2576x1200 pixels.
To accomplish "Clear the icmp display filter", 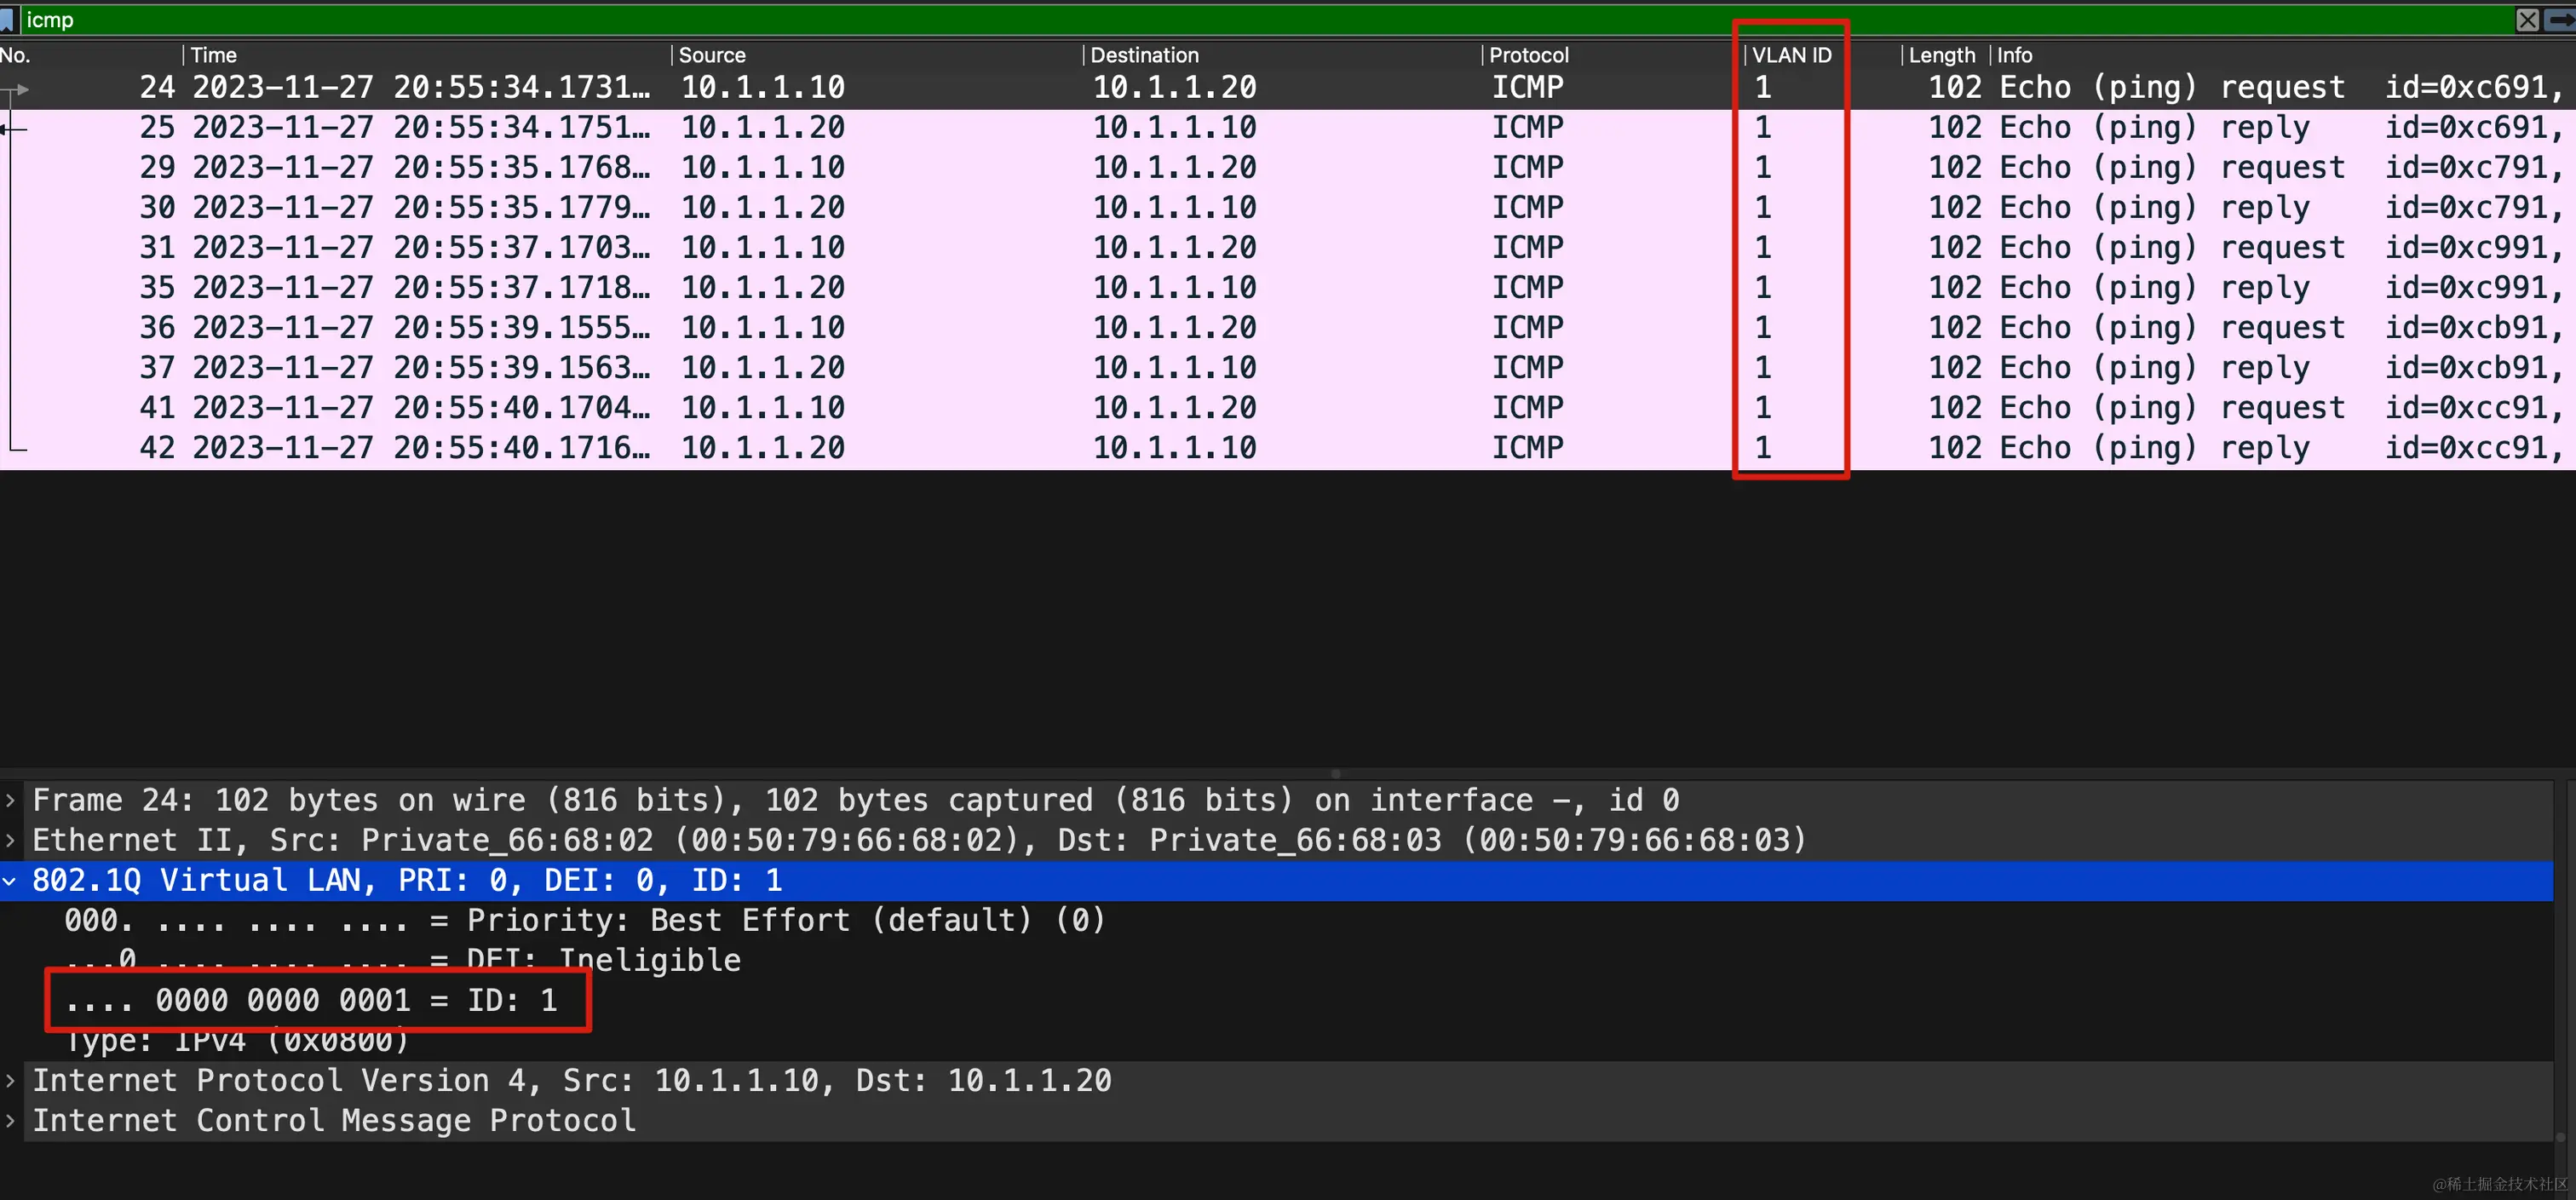I will (2527, 20).
